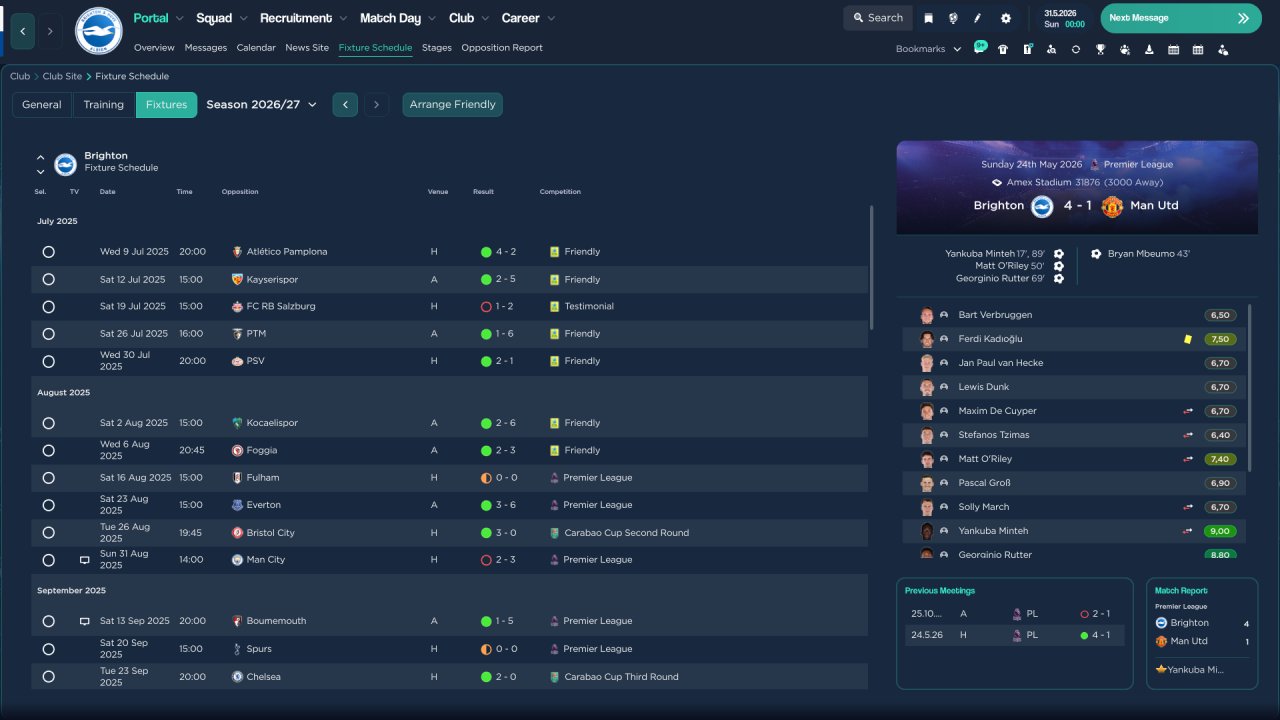Select the Chelsea fixture radio button
The height and width of the screenshot is (720, 1280).
(x=48, y=677)
